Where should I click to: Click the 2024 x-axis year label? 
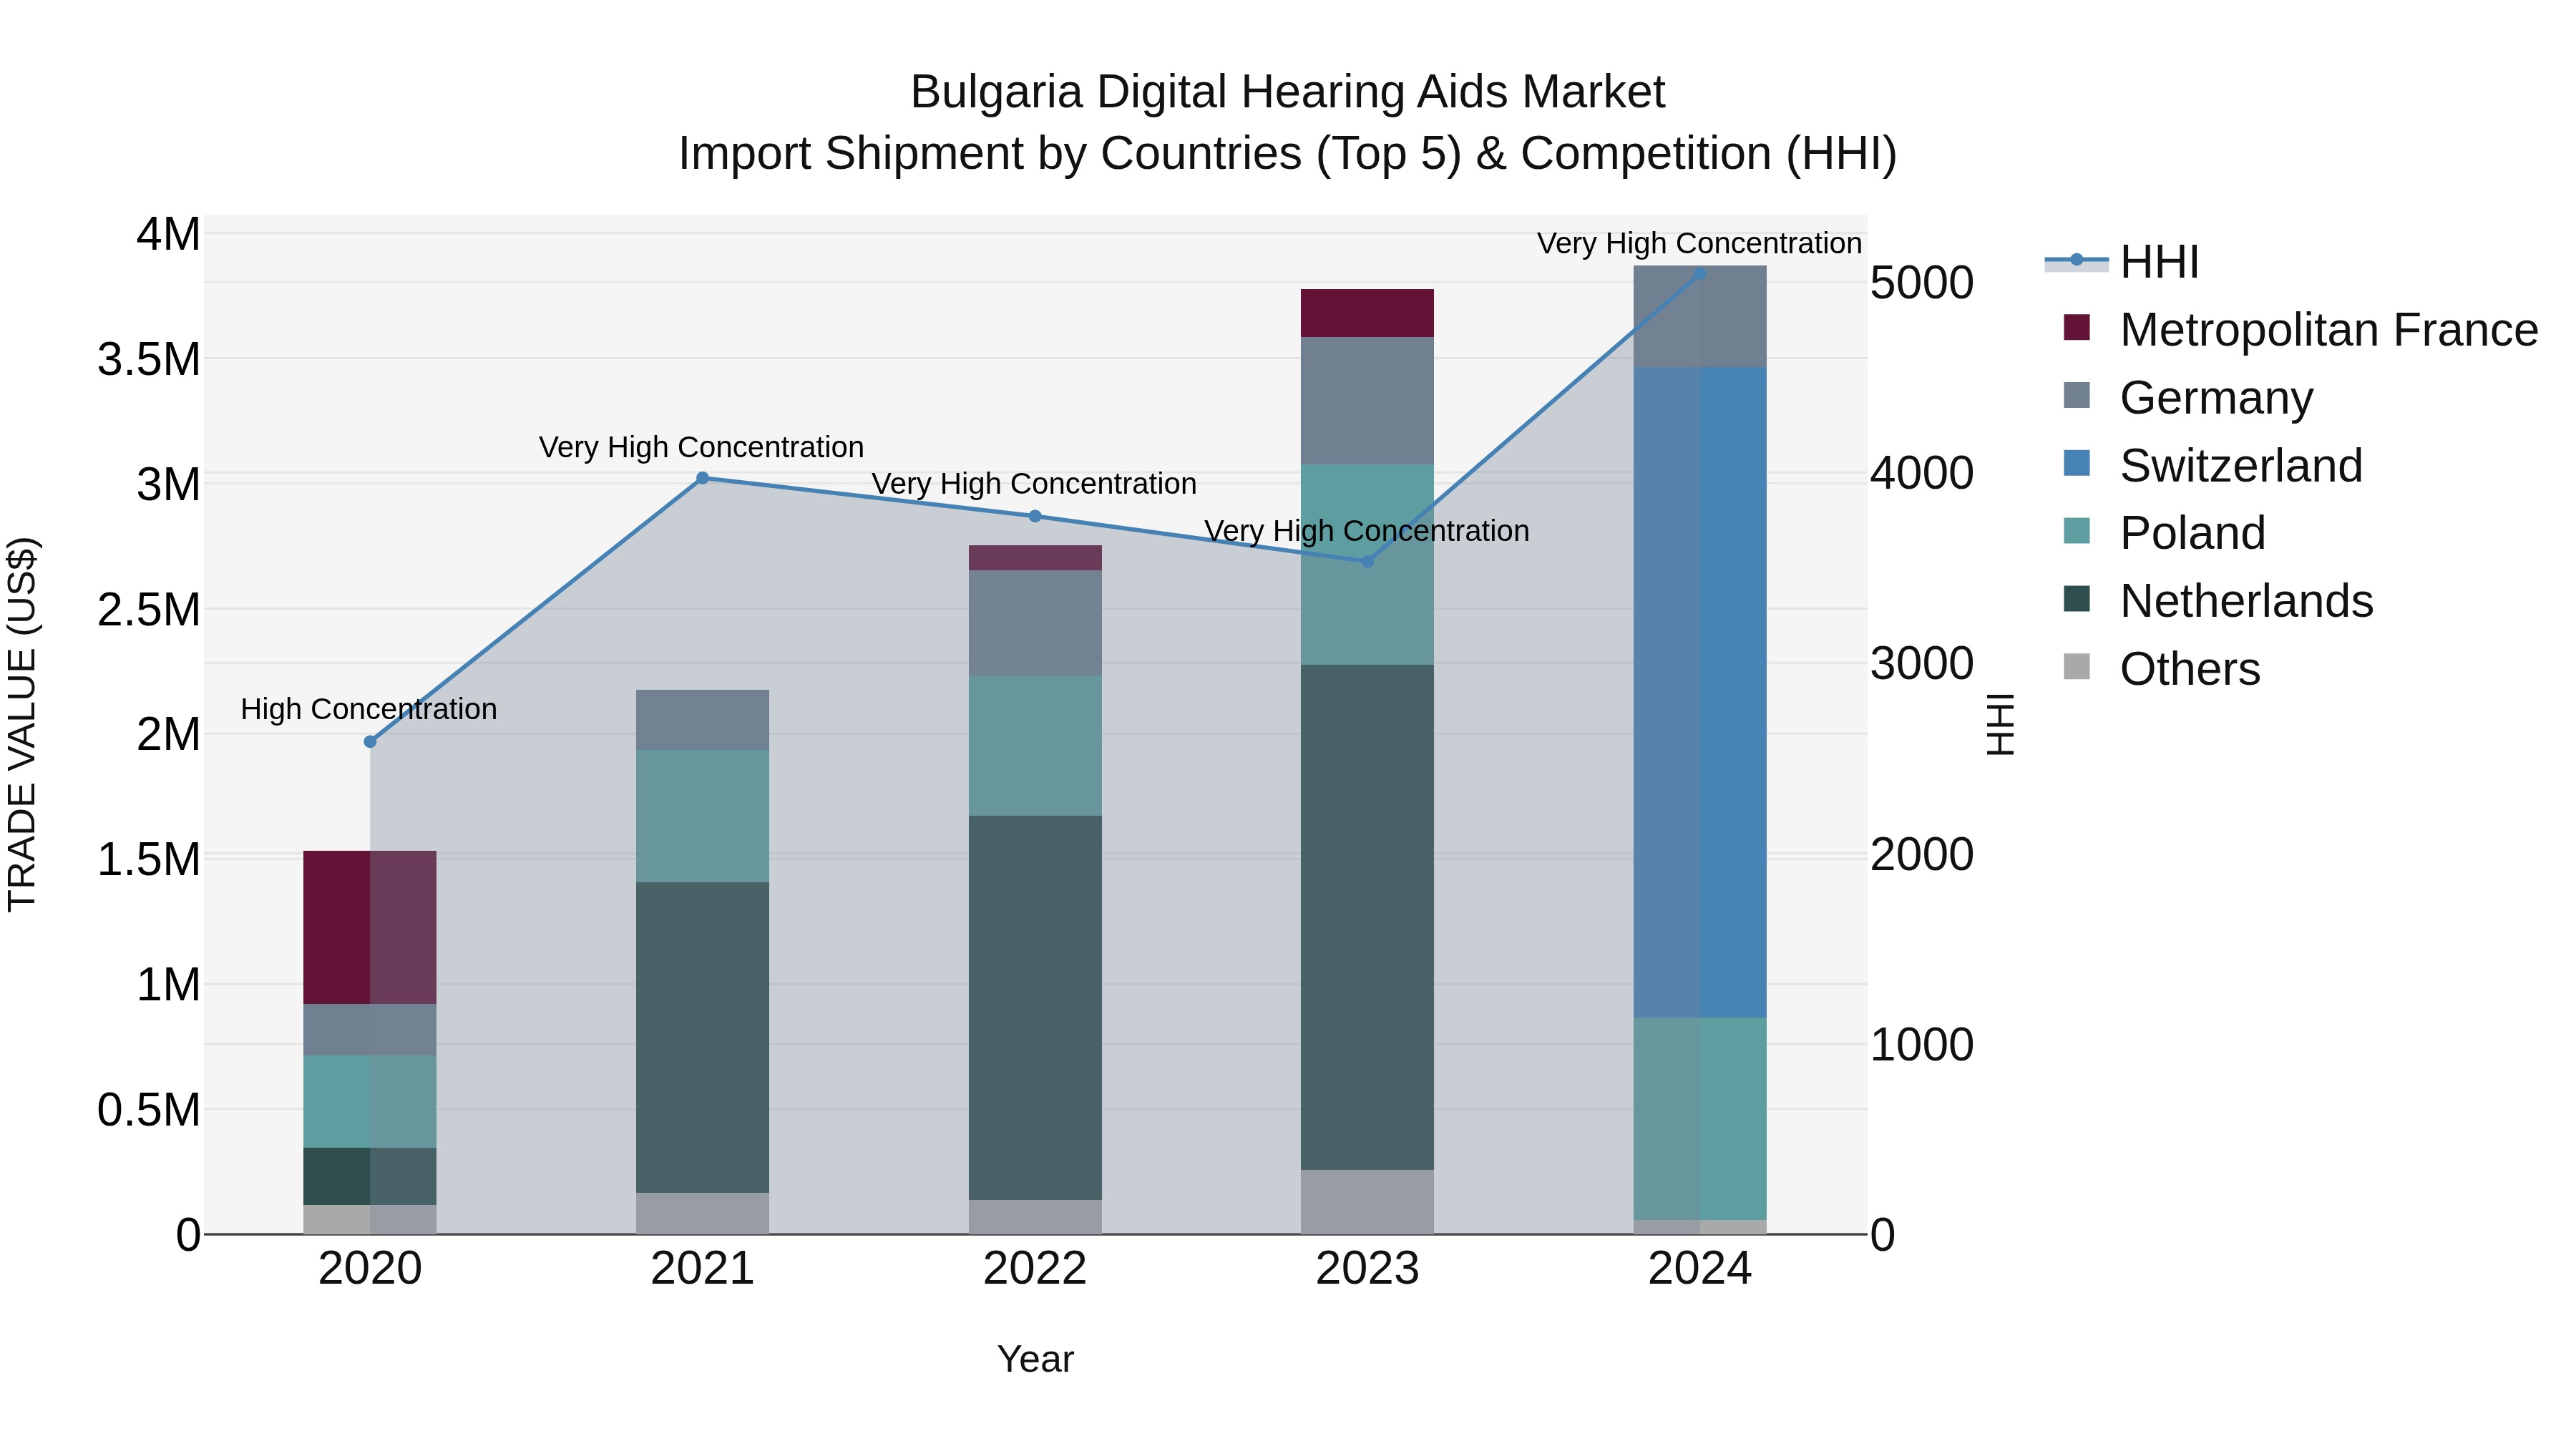(x=1700, y=1269)
